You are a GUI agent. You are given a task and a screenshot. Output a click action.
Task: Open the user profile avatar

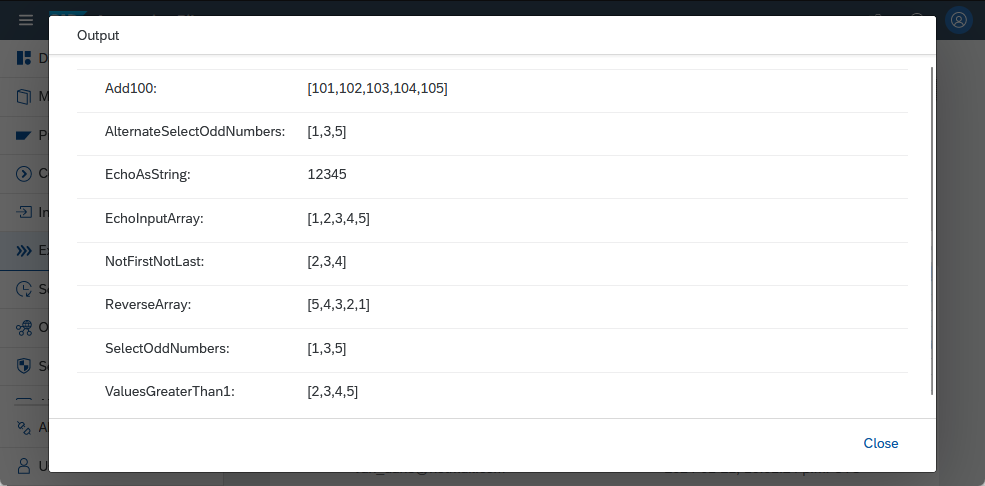959,20
